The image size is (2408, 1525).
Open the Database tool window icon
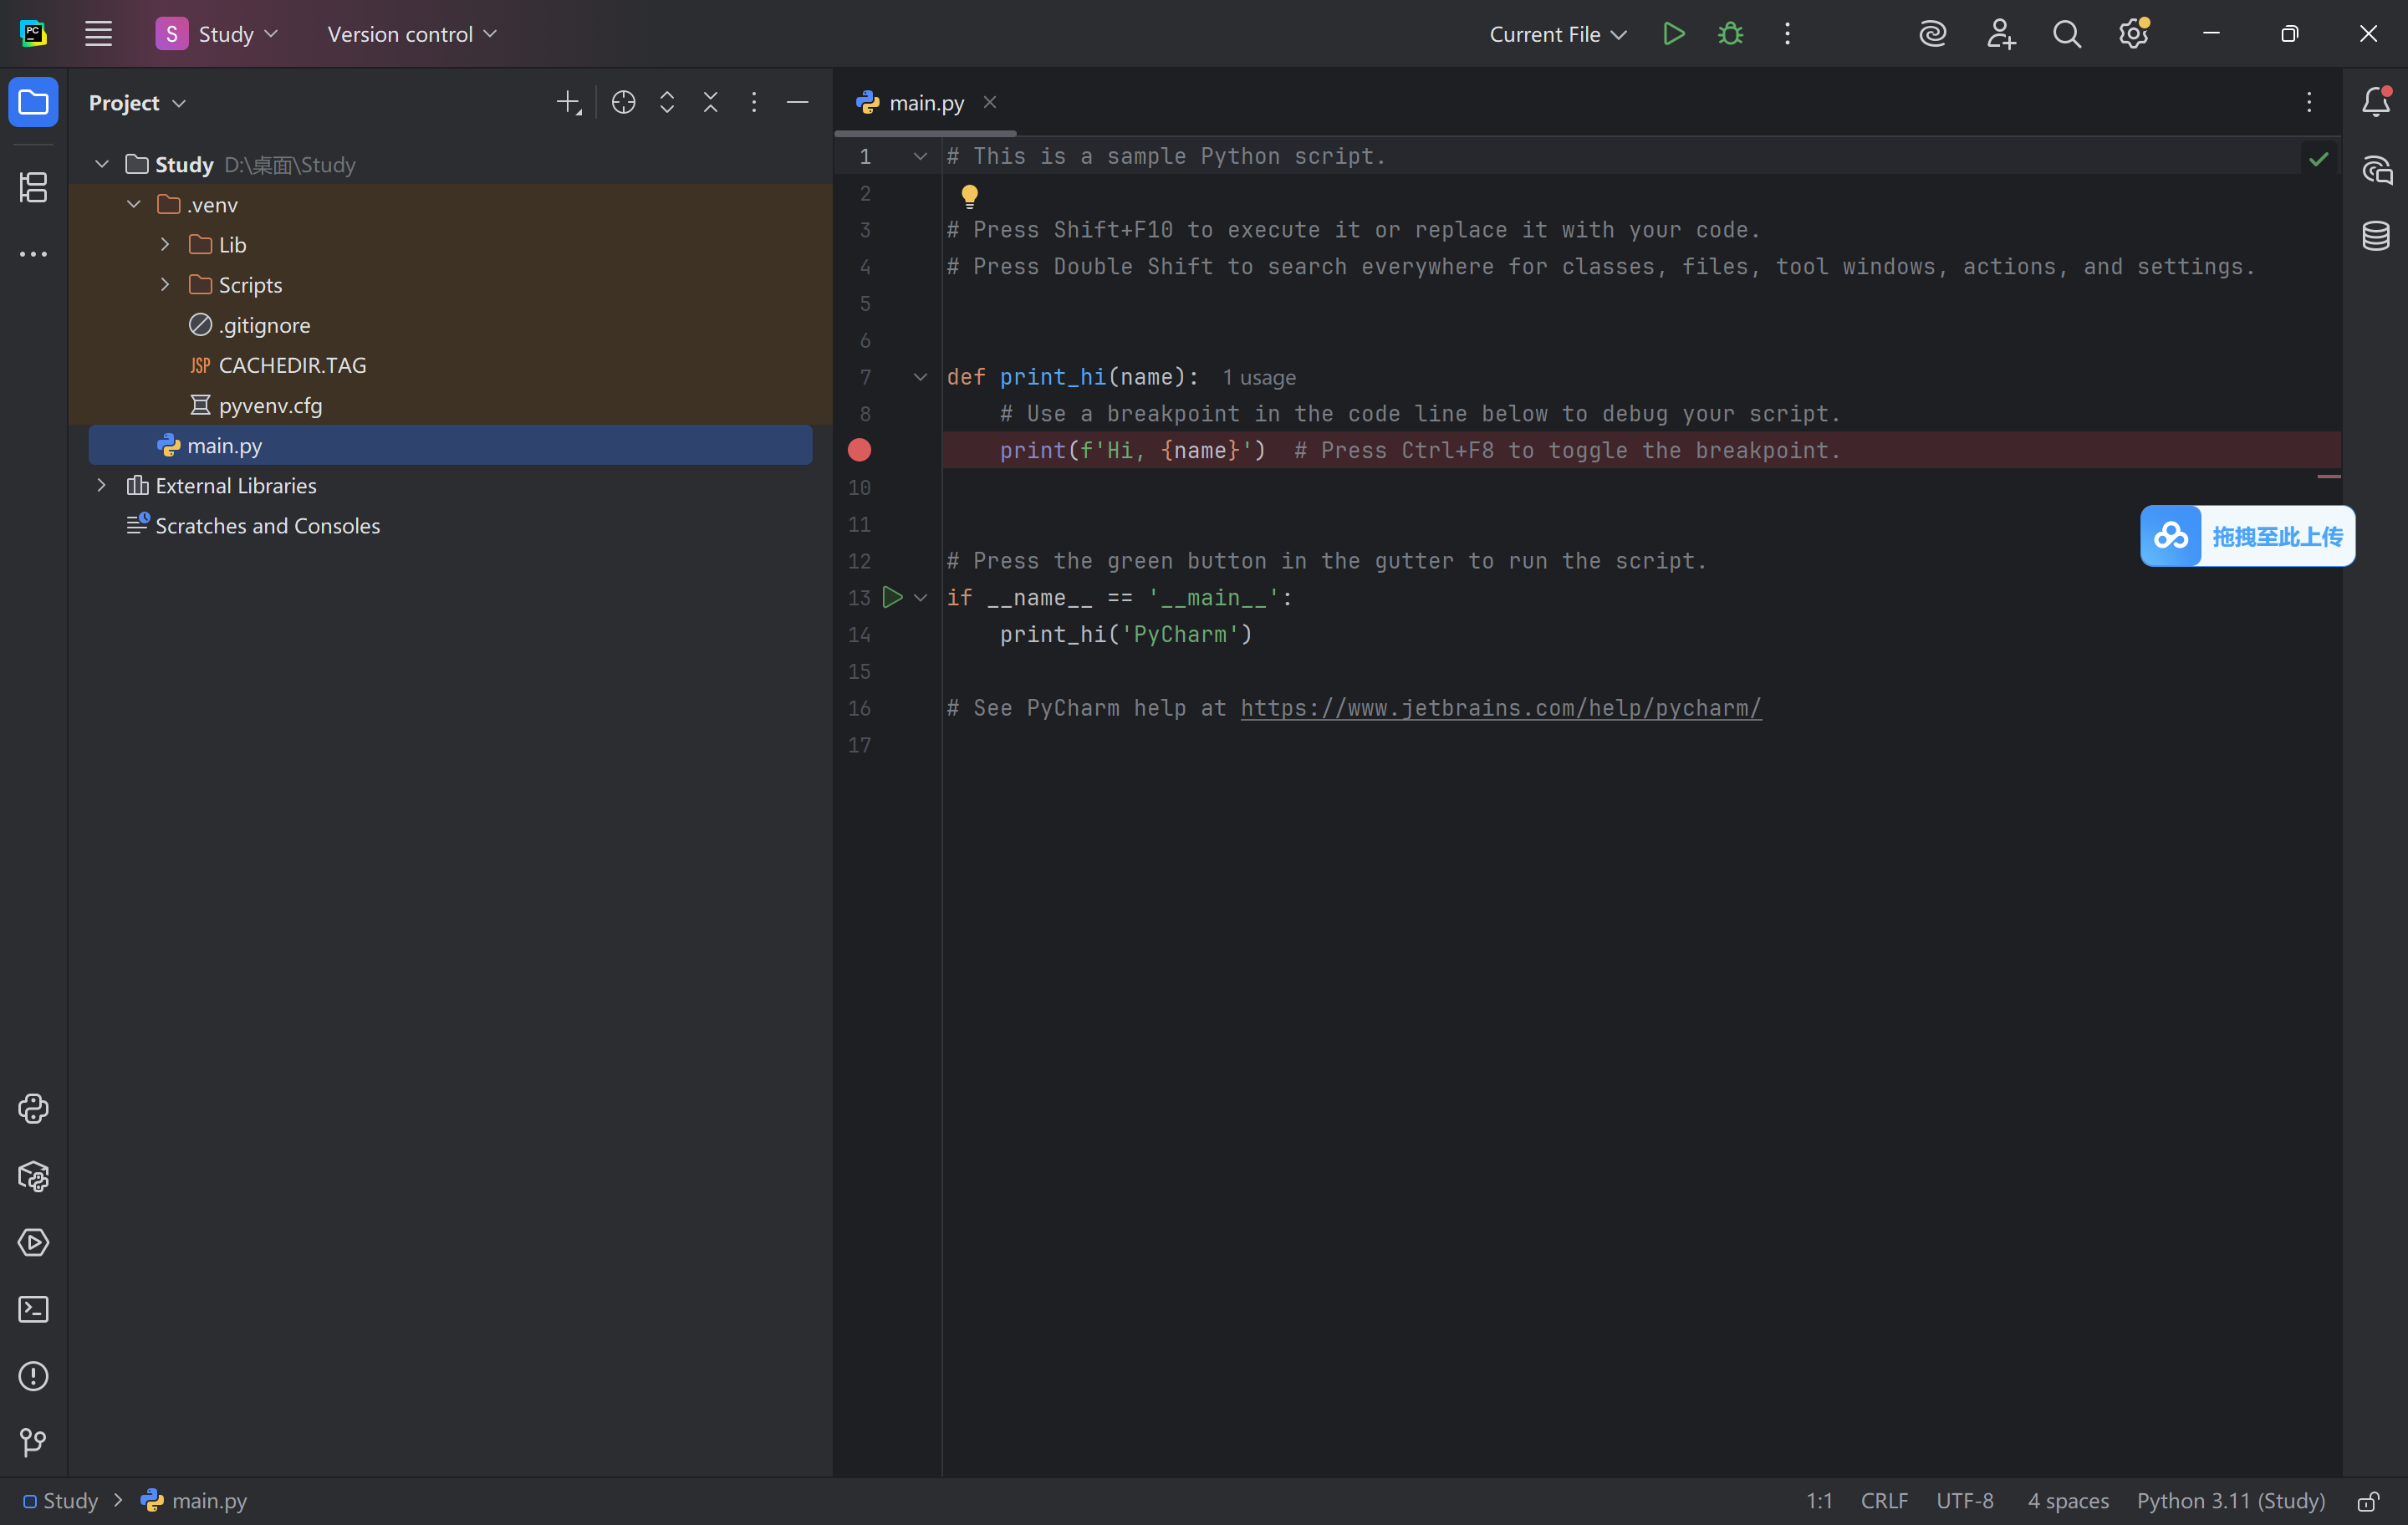tap(2376, 236)
